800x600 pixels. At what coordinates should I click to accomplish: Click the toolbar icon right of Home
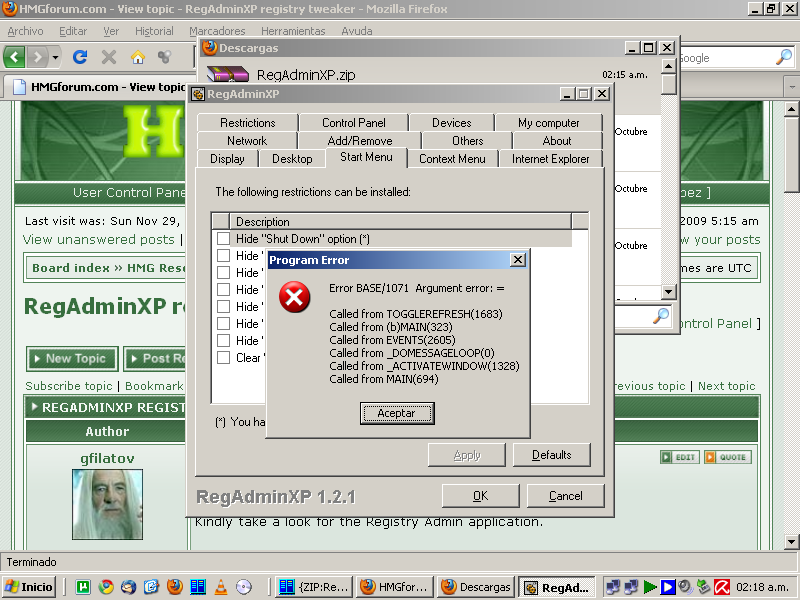tap(164, 57)
